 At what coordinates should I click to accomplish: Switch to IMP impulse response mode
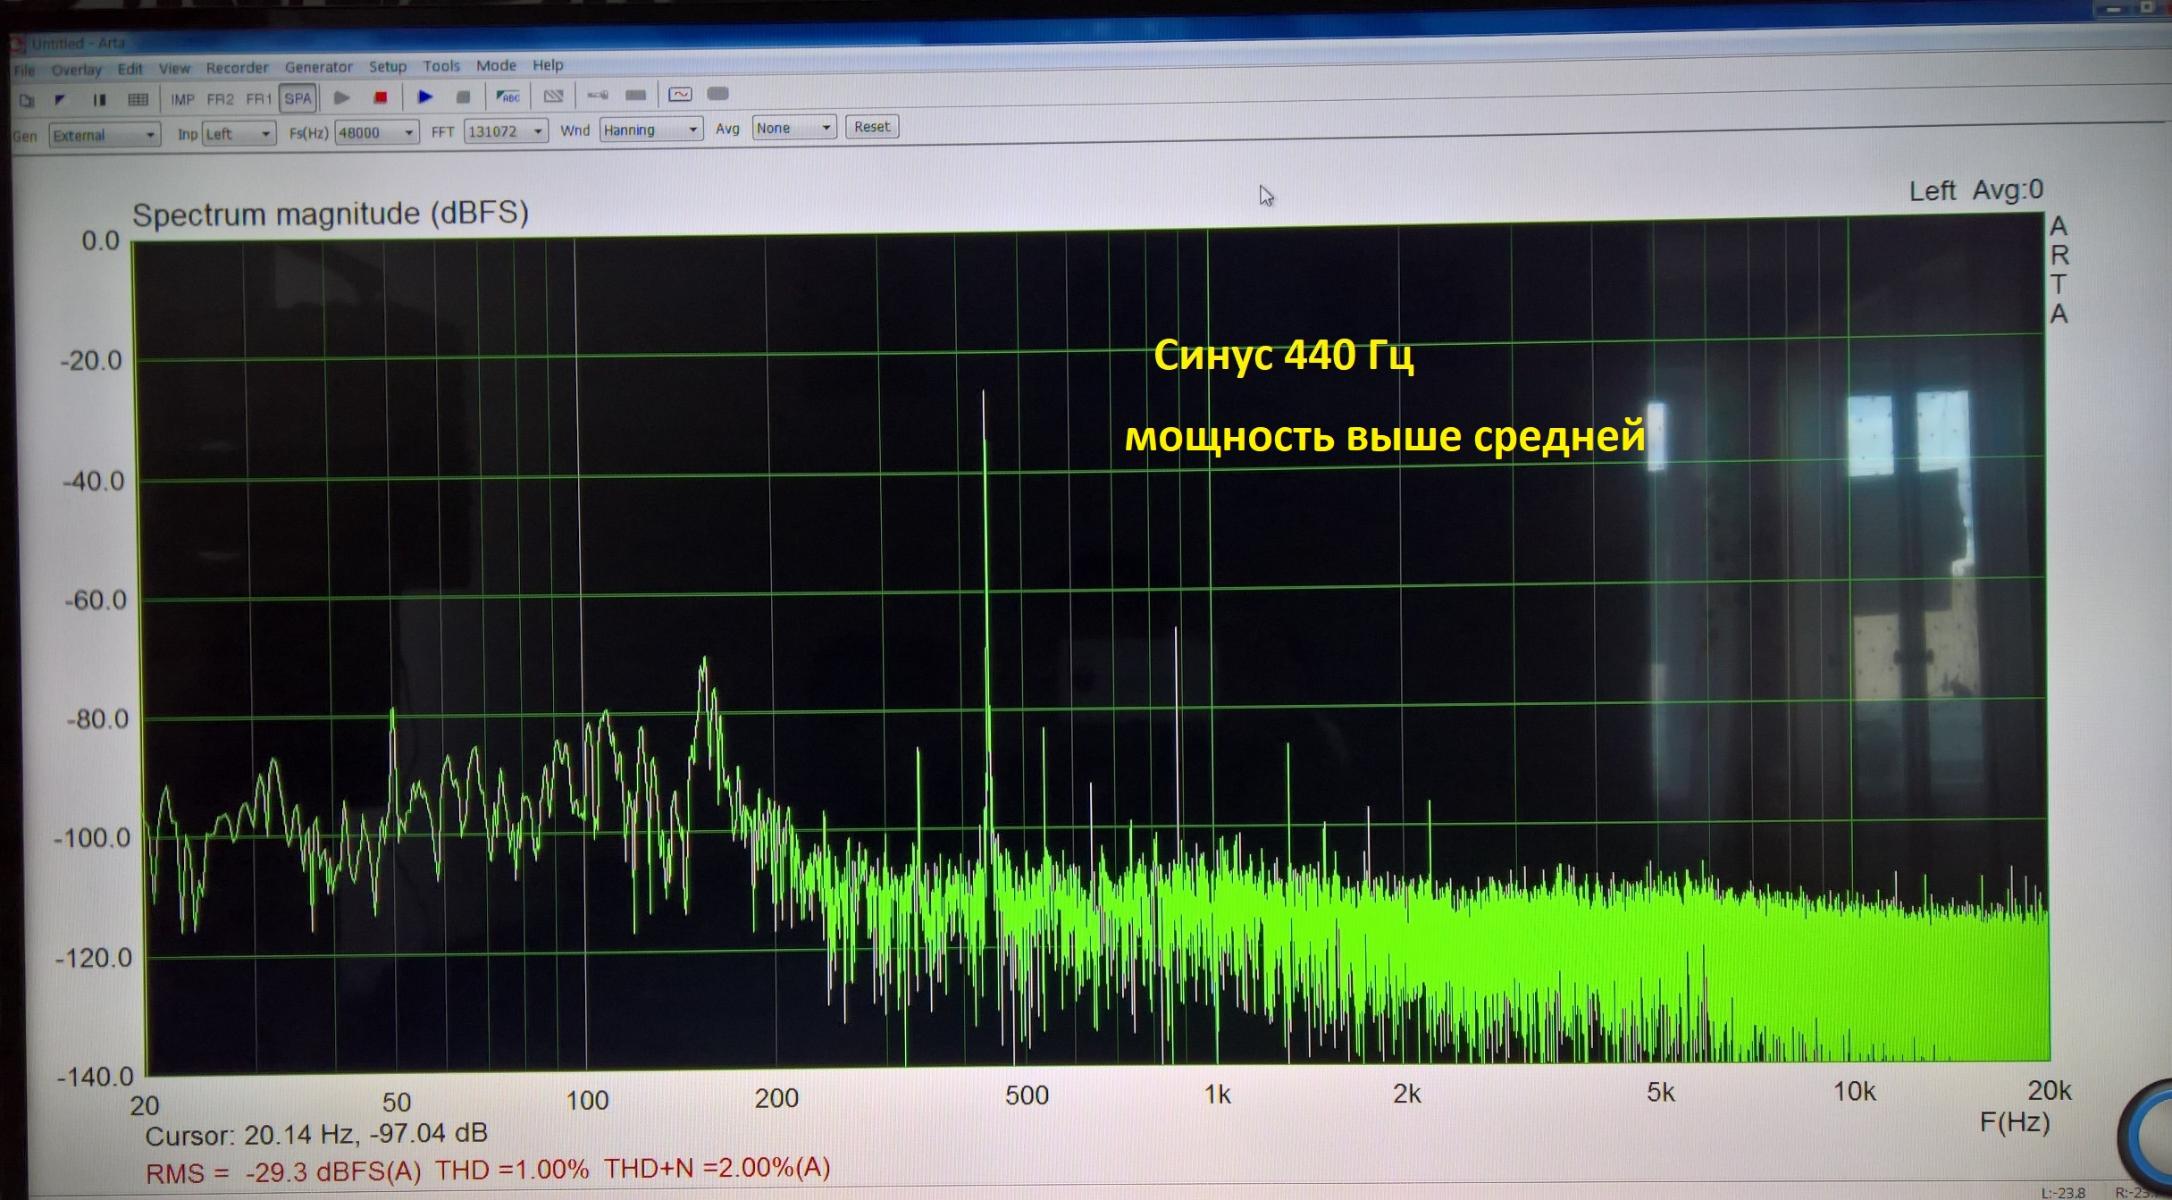[182, 99]
